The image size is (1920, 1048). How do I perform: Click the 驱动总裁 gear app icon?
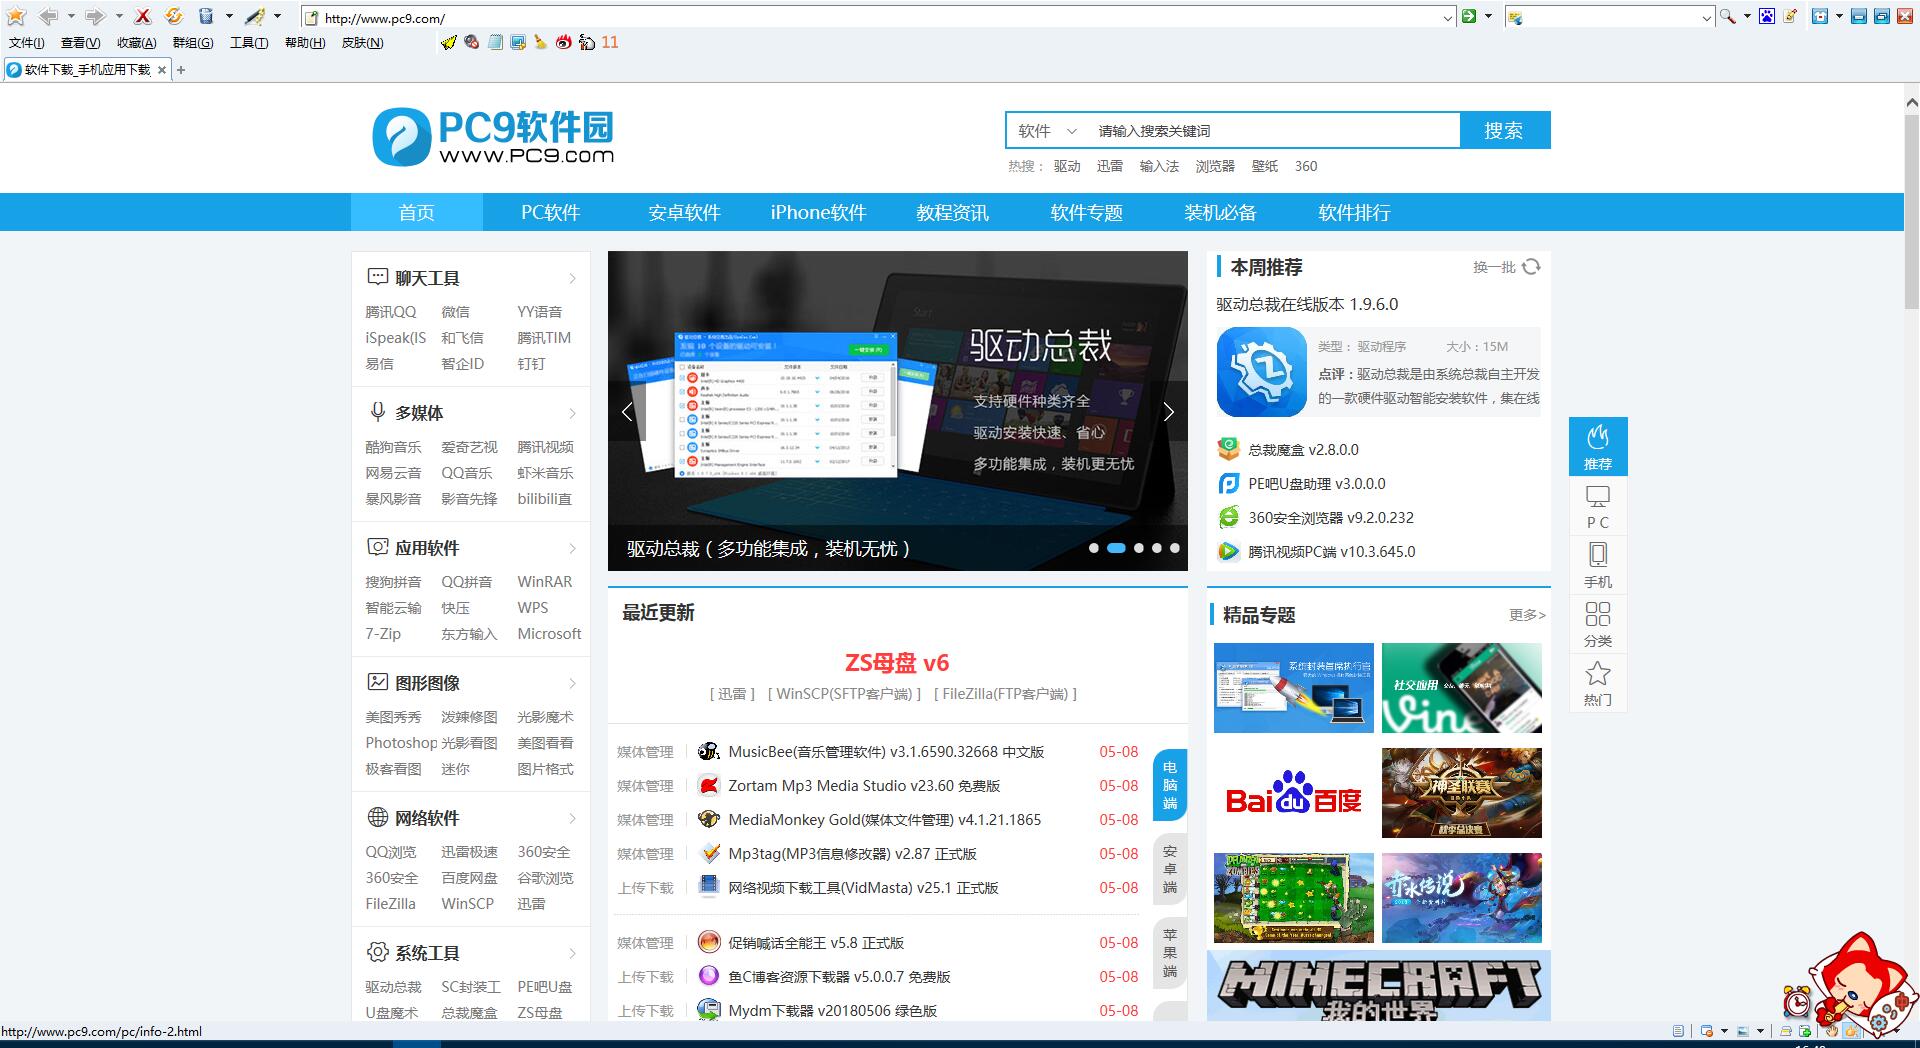[x=1261, y=371]
